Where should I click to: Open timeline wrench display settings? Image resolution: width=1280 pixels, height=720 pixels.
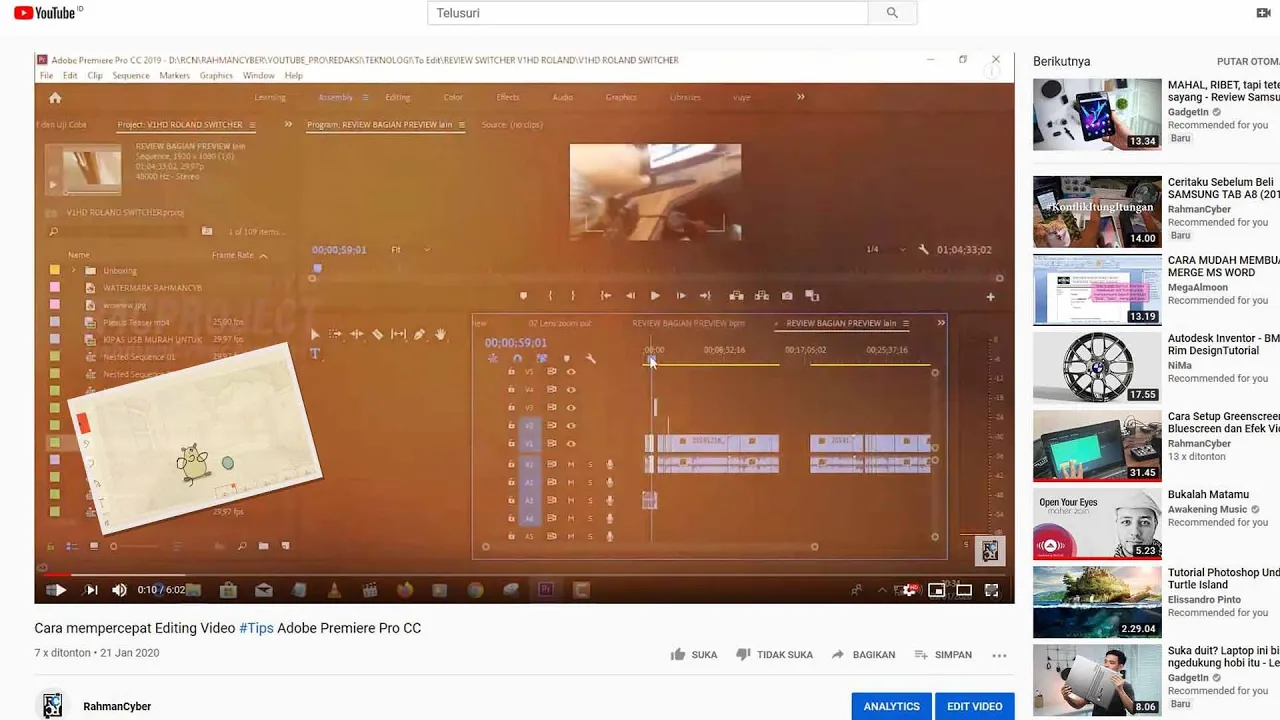pos(590,358)
